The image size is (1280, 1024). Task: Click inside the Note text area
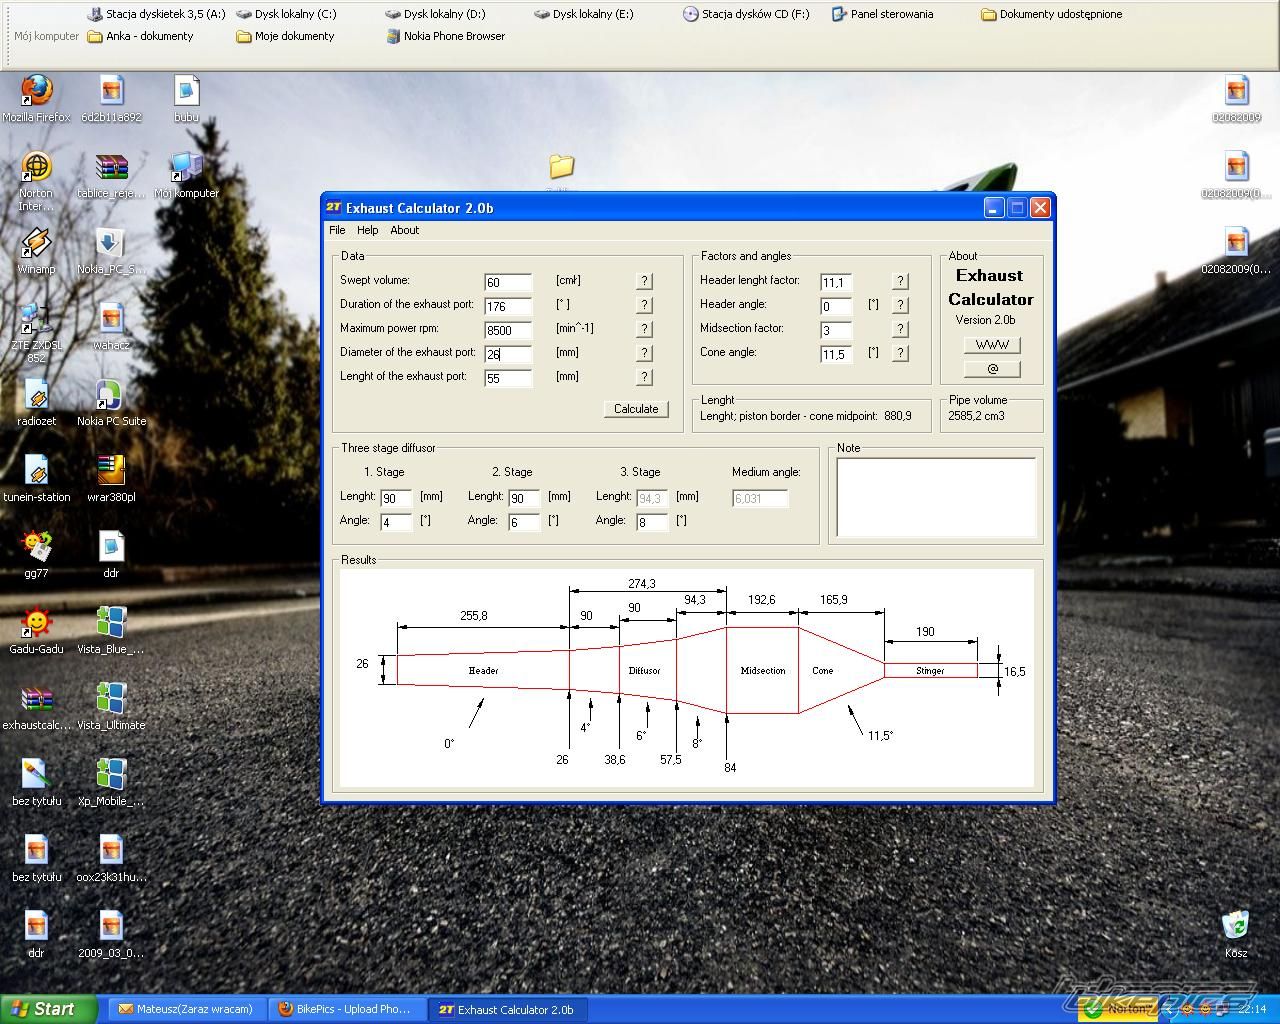coord(935,498)
